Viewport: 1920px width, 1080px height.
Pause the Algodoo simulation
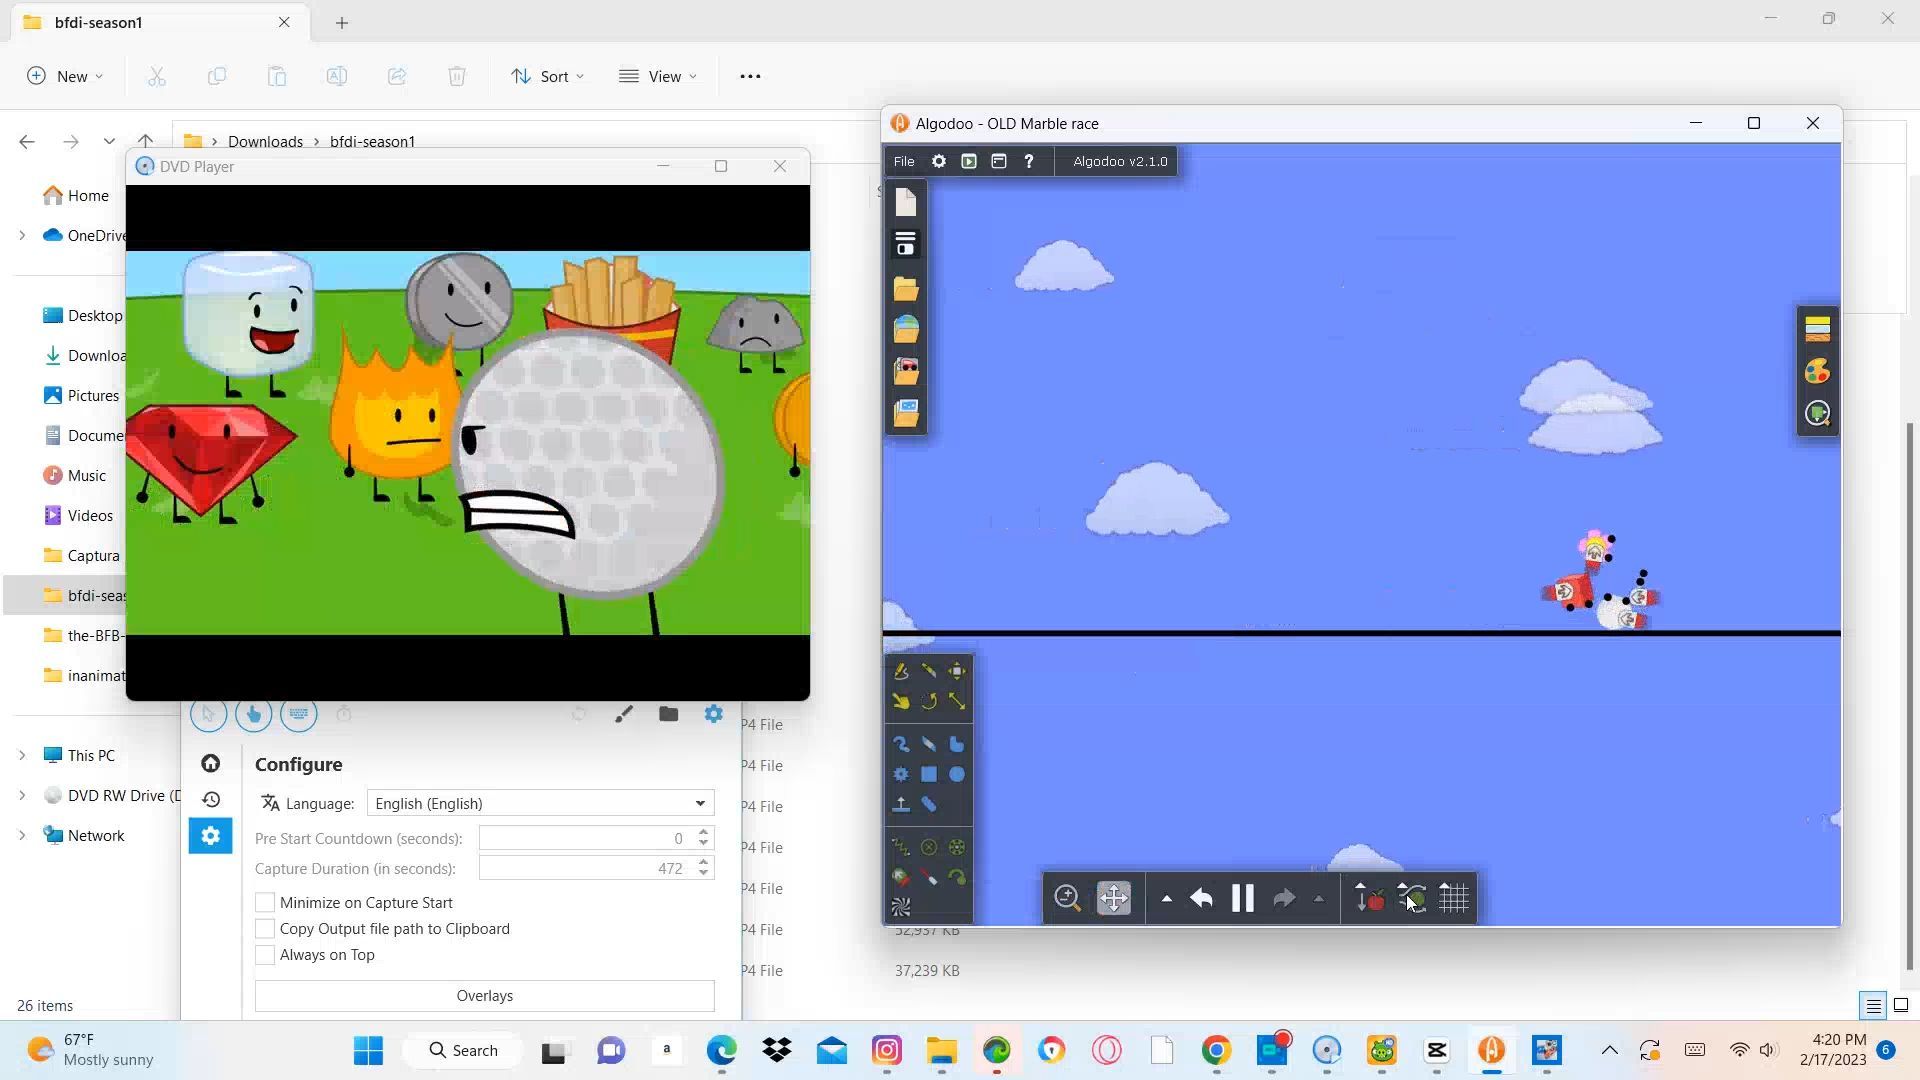pos(1242,898)
